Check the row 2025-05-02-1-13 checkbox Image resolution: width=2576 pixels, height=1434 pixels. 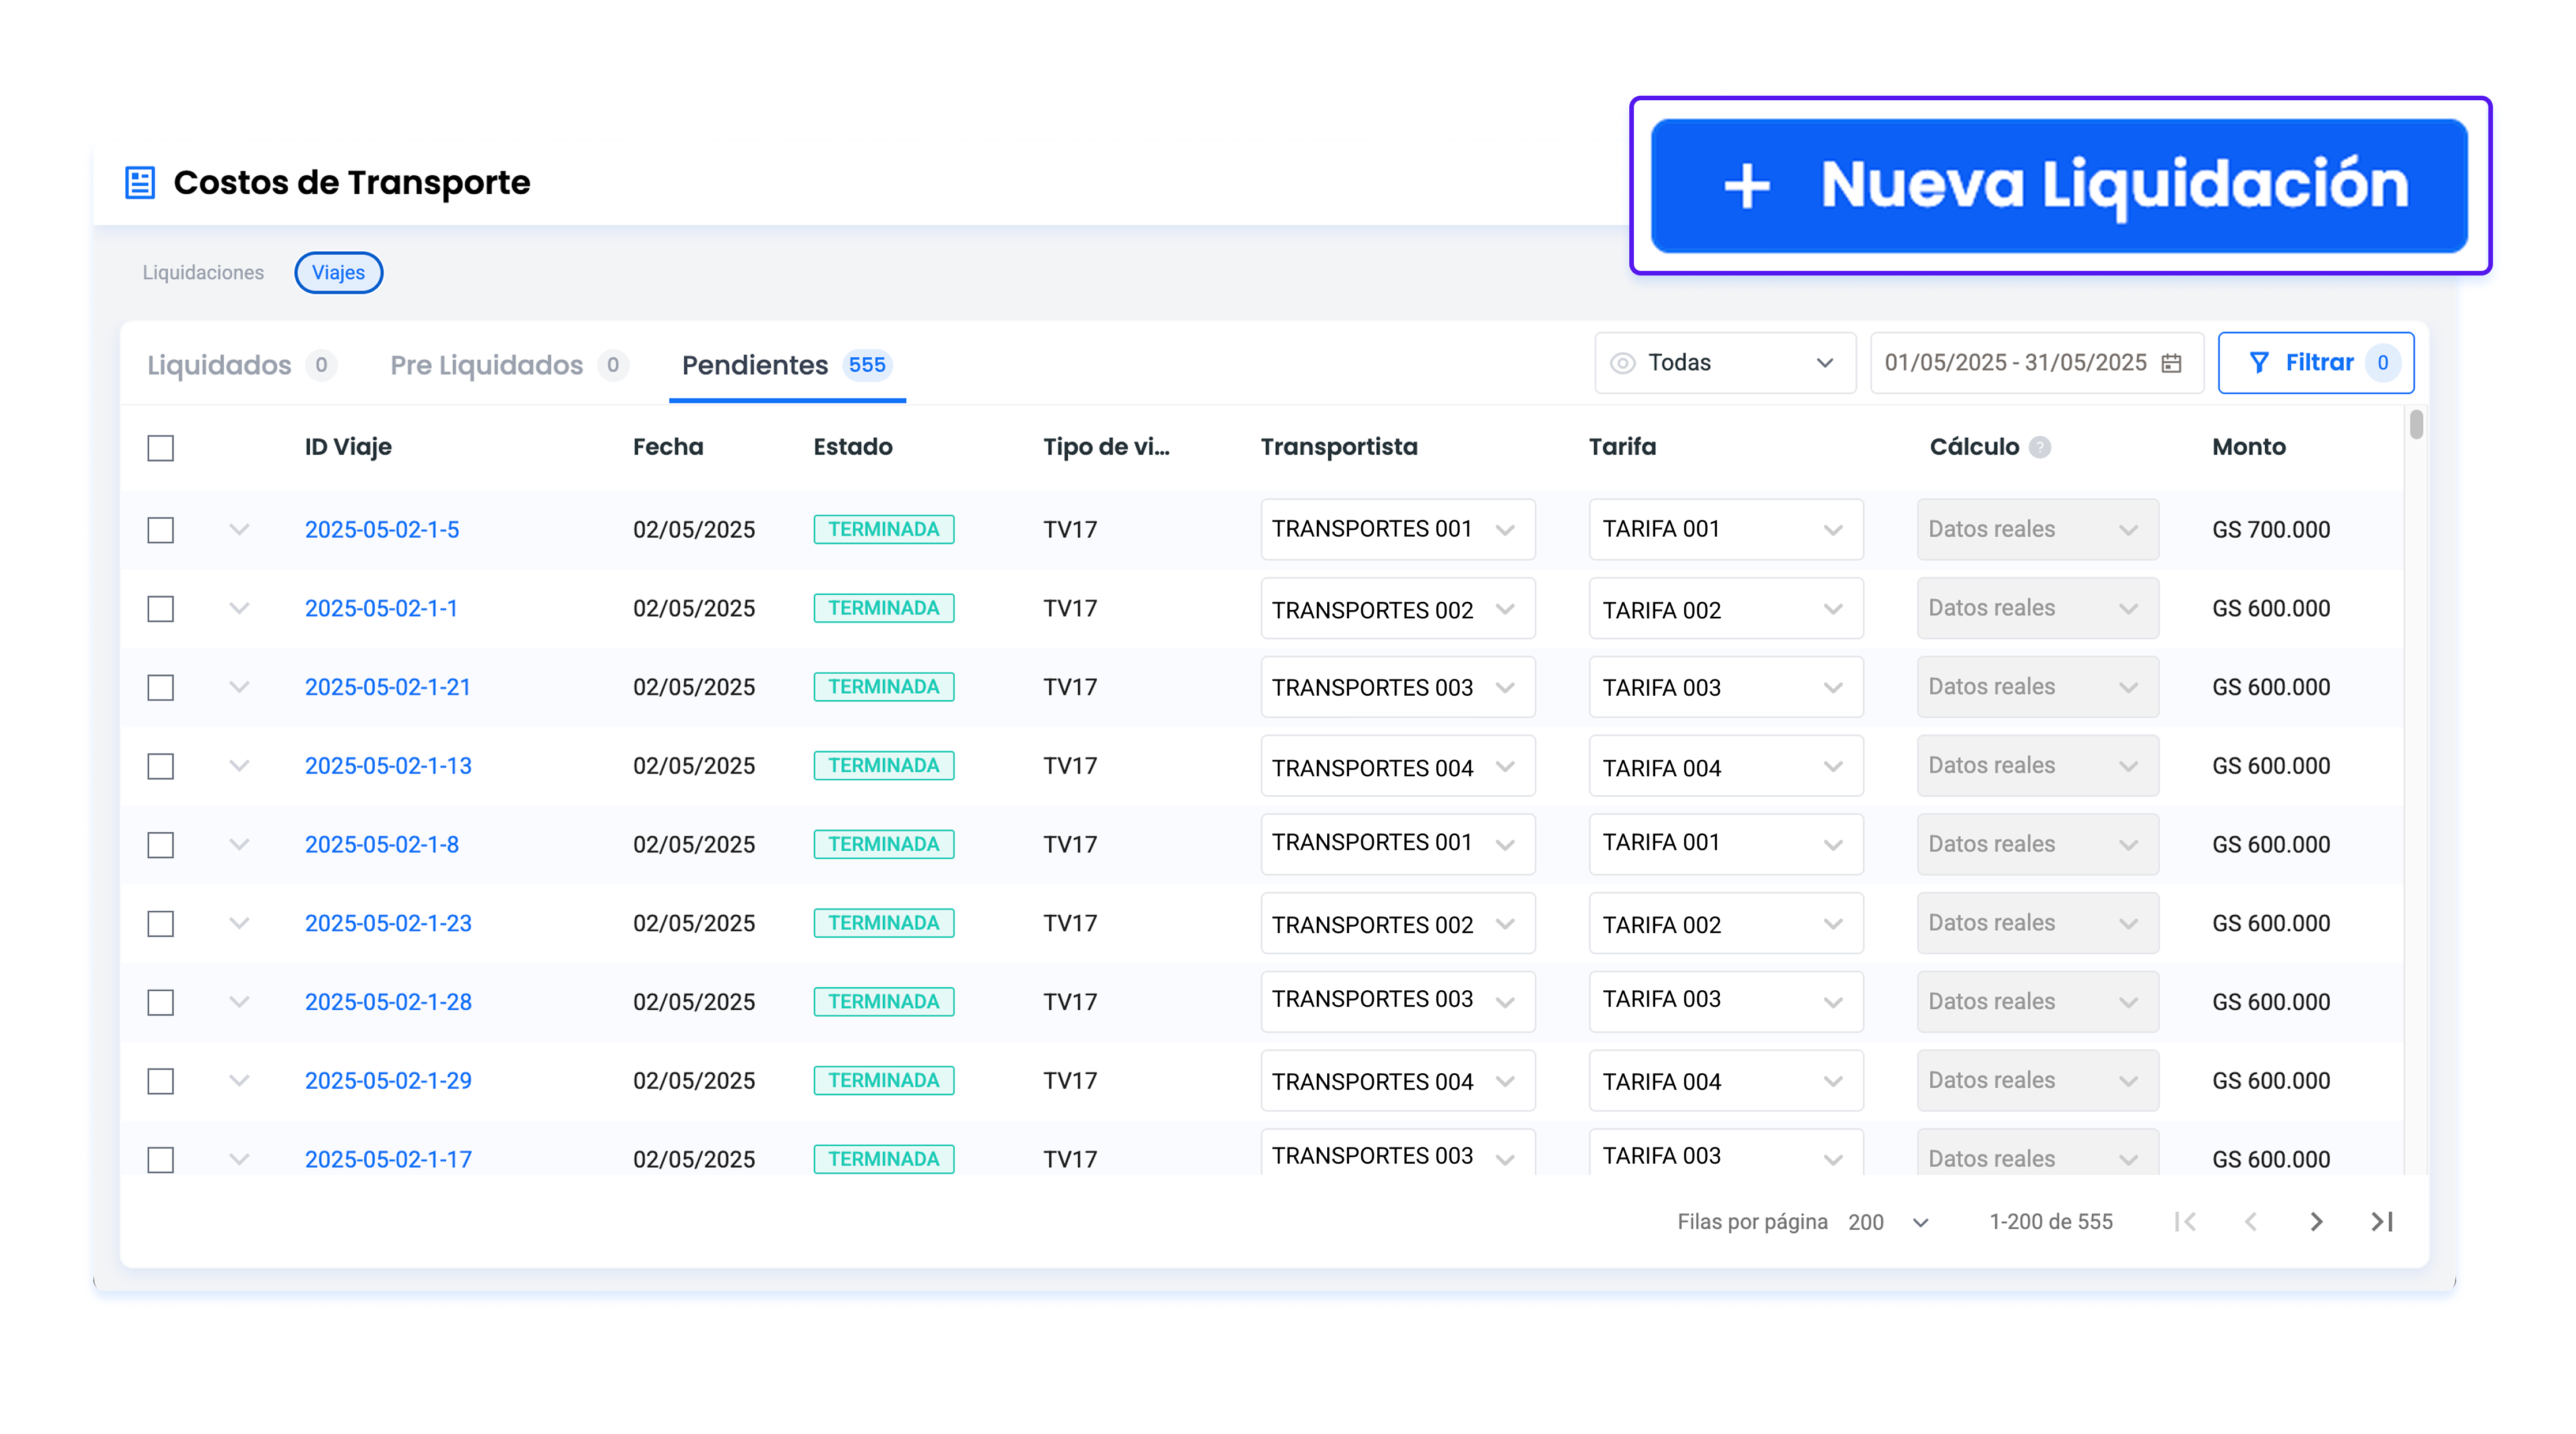160,767
